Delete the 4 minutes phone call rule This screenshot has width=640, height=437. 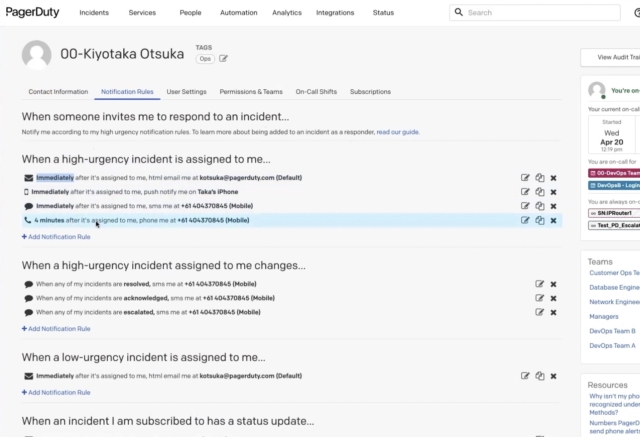(x=553, y=220)
